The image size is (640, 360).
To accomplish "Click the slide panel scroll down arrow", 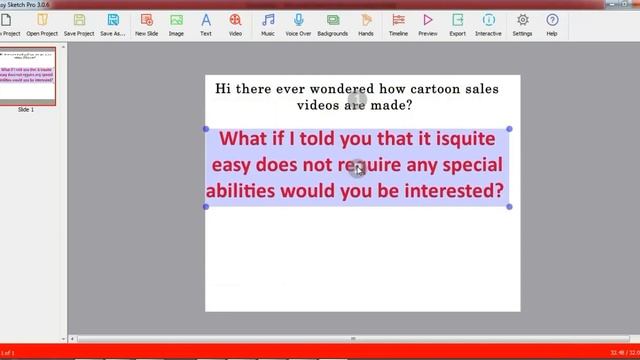I will (x=63, y=339).
